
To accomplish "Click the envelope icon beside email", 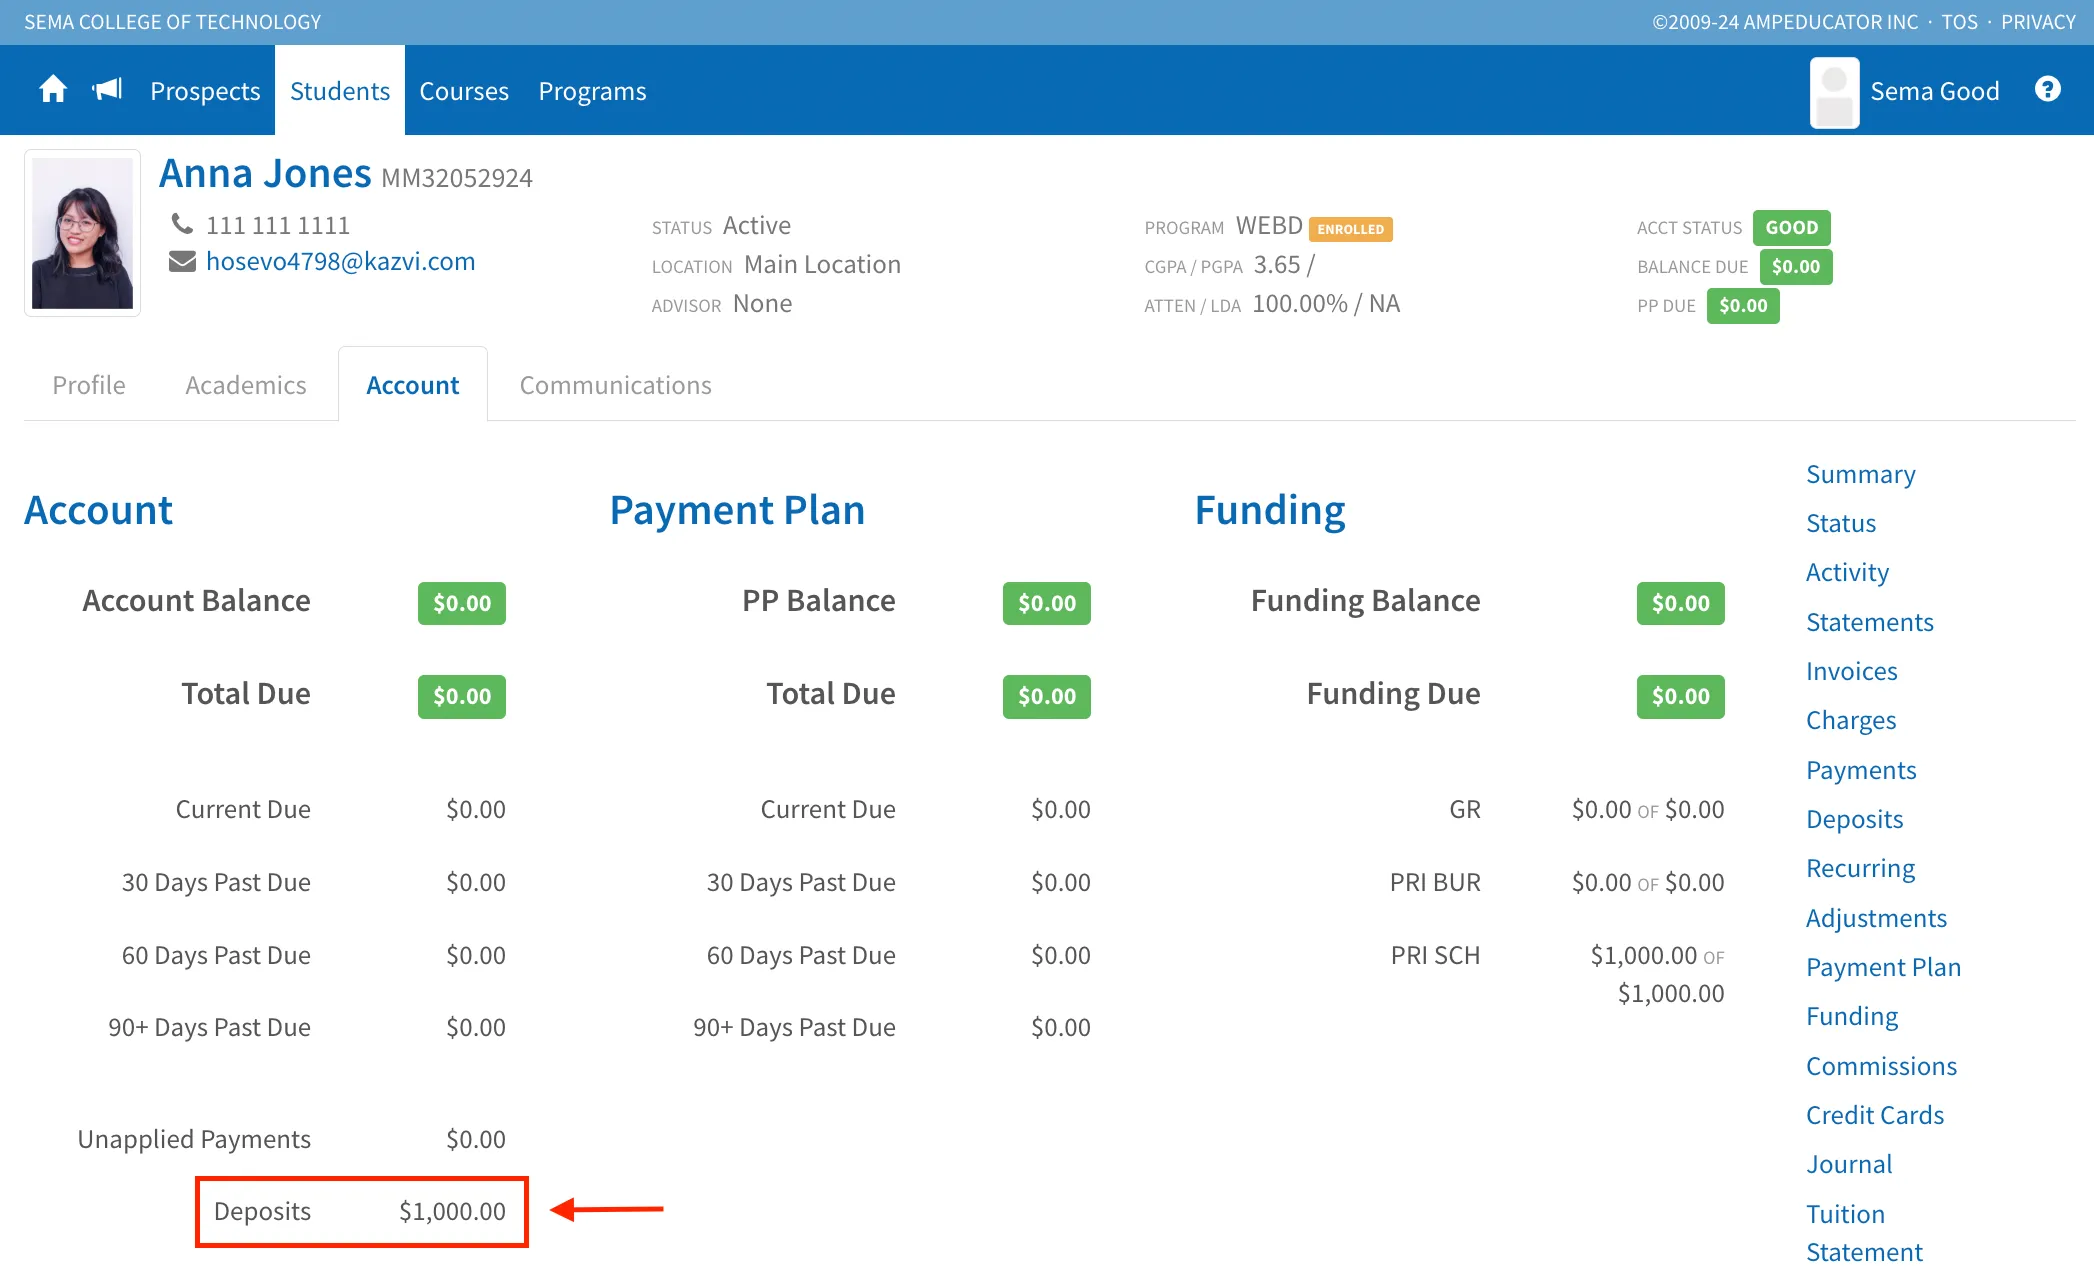I will (x=182, y=262).
